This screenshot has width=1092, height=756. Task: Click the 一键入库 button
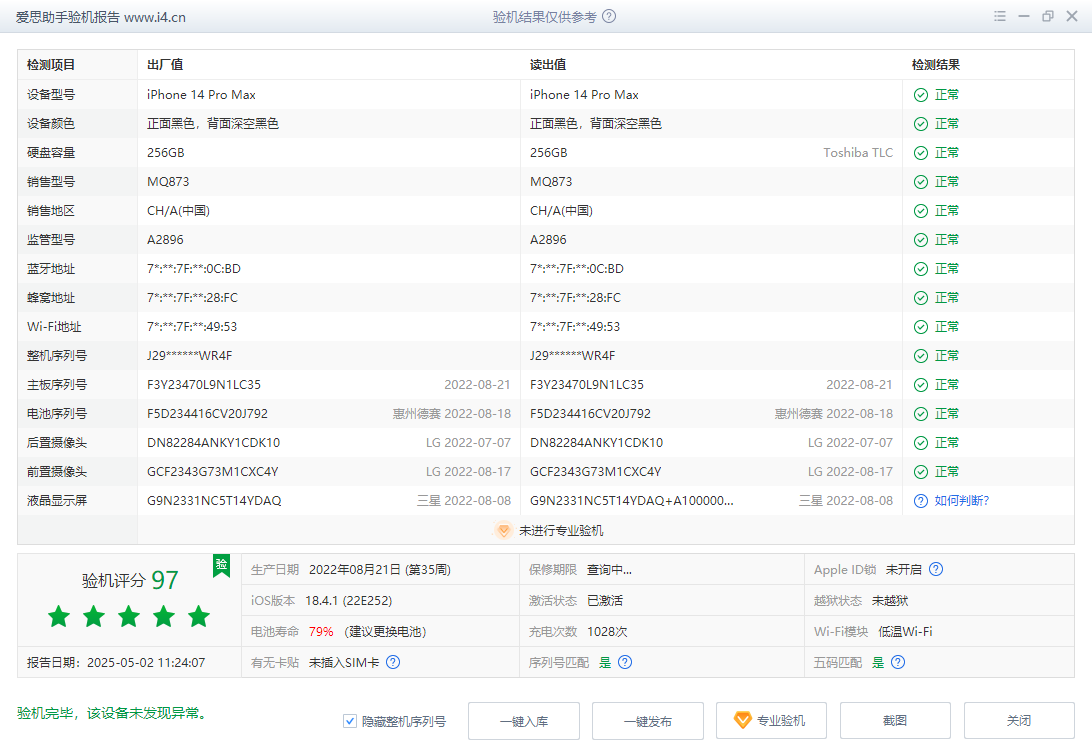pos(524,721)
